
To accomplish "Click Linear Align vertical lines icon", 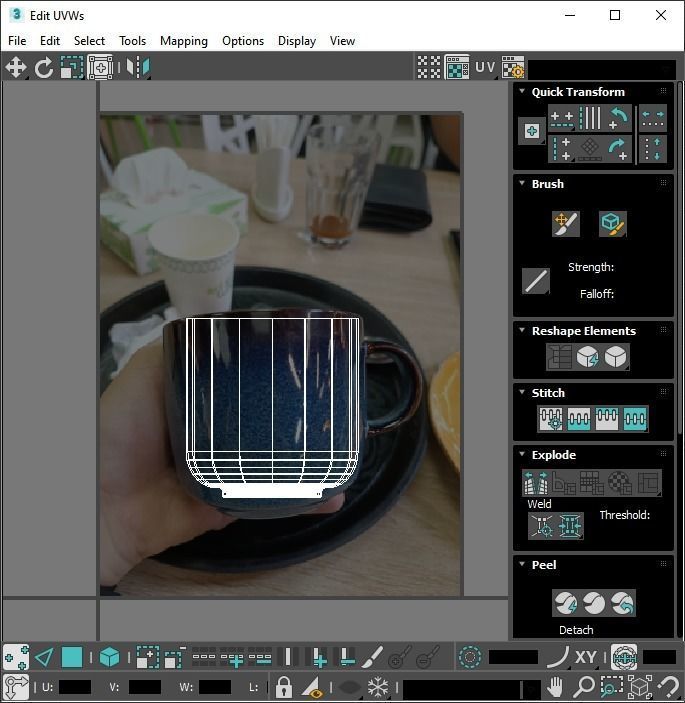I will (590, 118).
